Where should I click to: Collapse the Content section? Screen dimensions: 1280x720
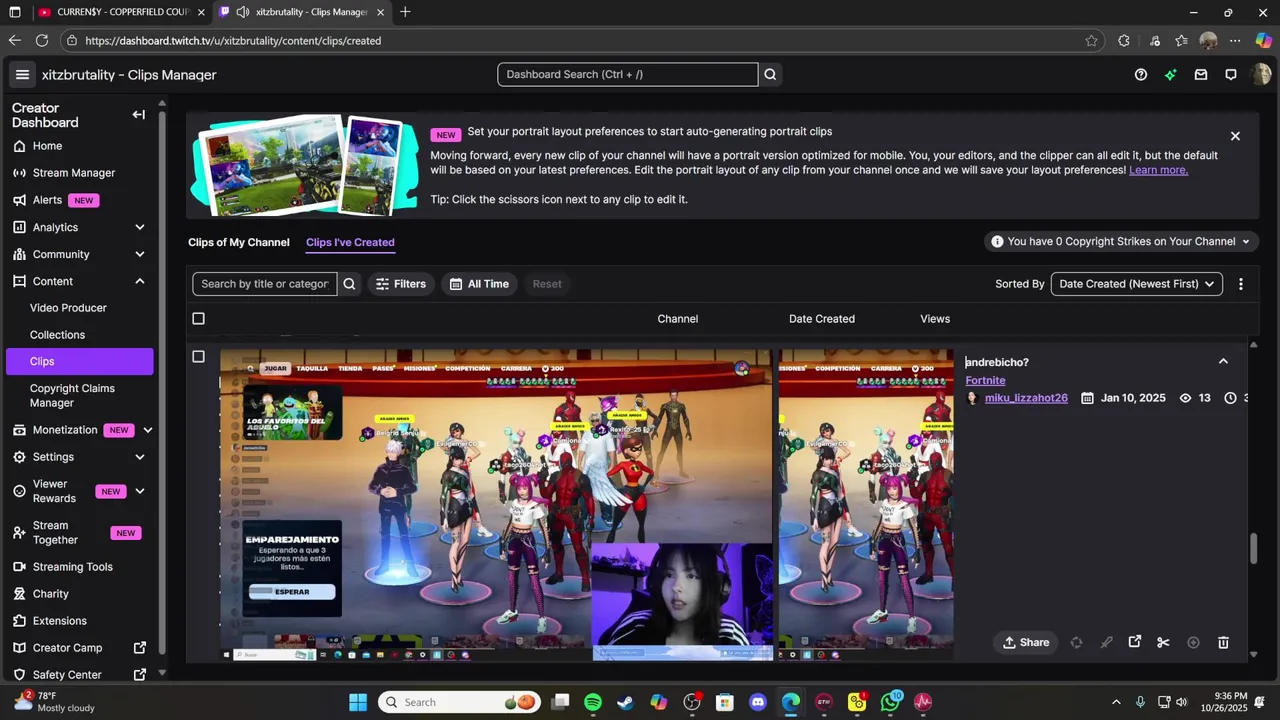(140, 281)
